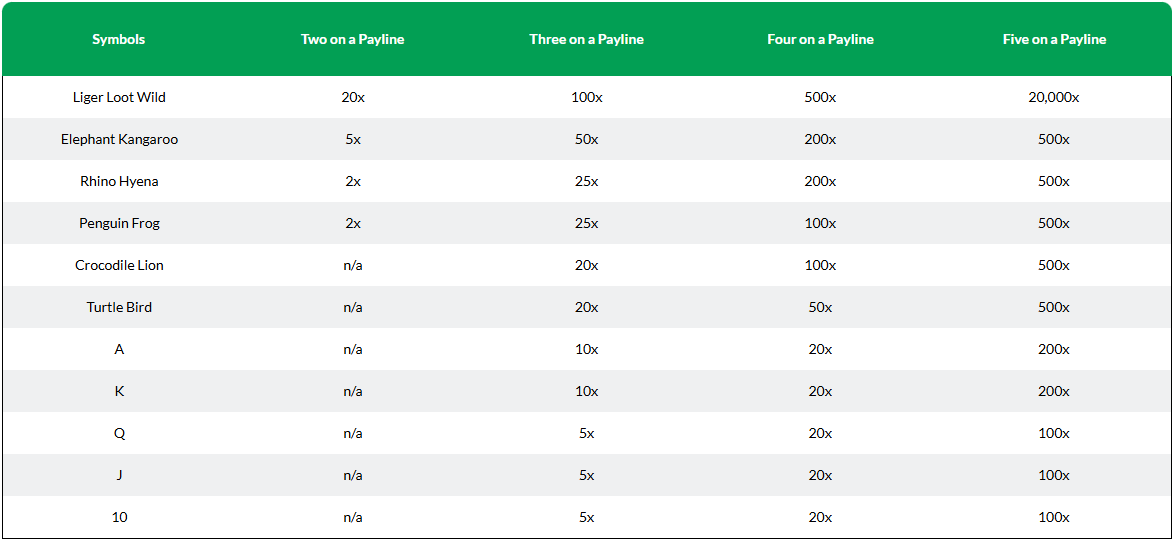Click the J symbol row label

(x=119, y=475)
